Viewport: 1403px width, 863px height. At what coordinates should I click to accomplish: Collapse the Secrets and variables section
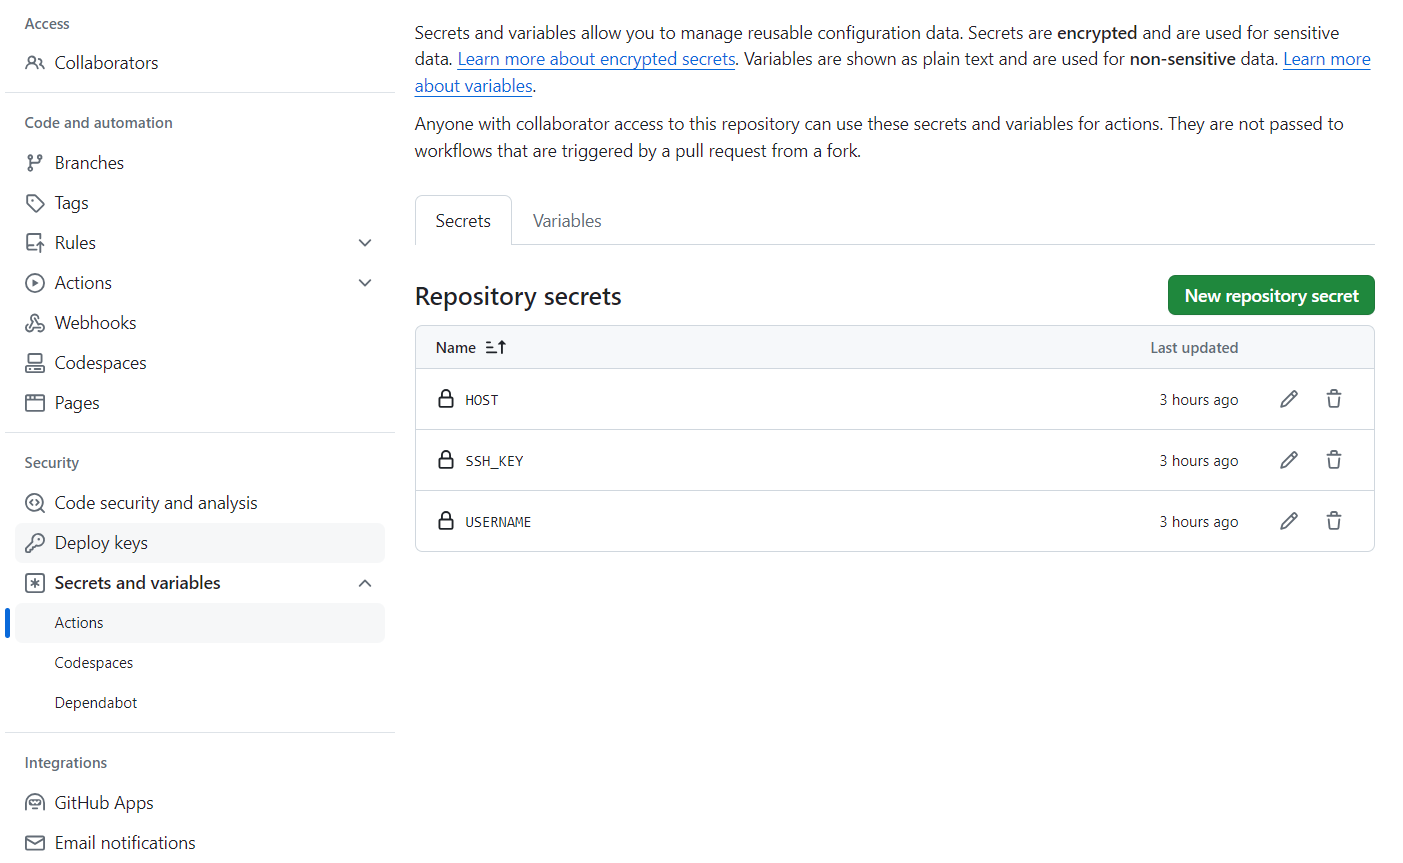pyautogui.click(x=365, y=583)
